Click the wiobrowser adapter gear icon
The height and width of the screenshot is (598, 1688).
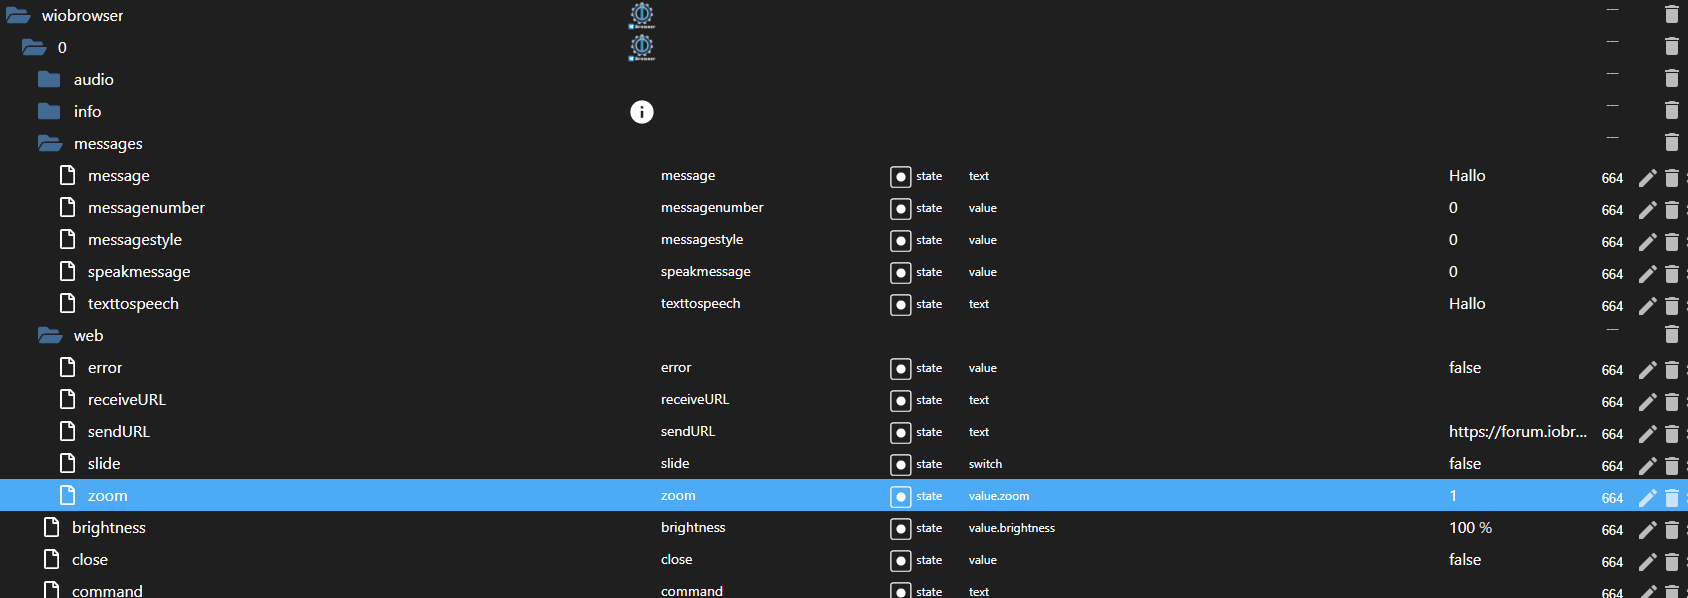pos(642,15)
